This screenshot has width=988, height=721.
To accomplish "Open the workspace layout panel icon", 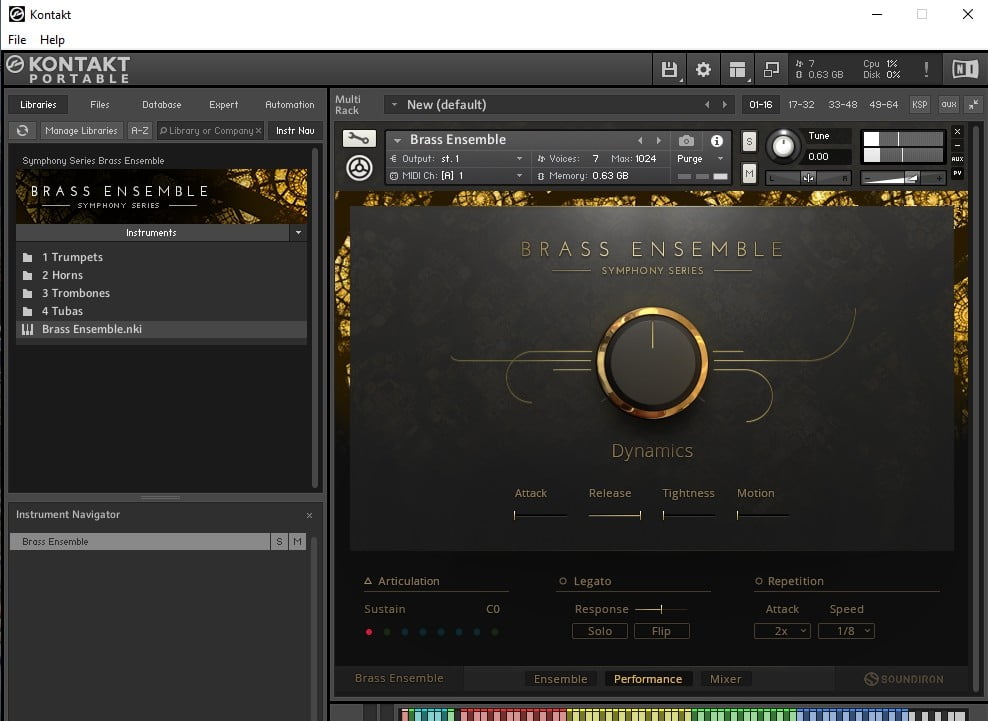I will click(737, 69).
